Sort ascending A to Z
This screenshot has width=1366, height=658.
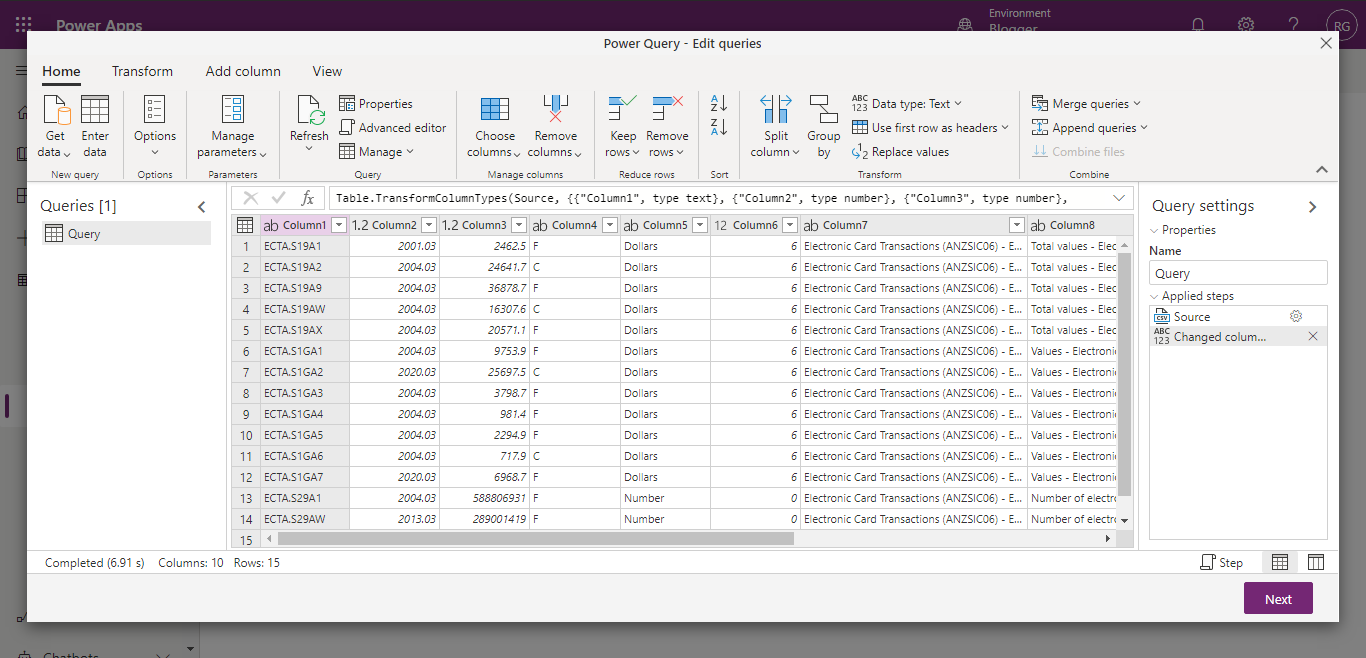[x=719, y=104]
